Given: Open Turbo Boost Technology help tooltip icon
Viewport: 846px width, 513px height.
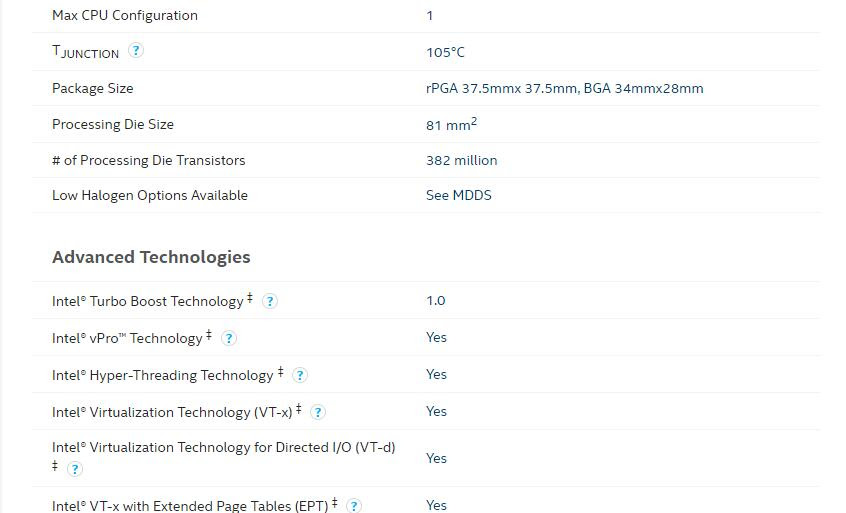Looking at the screenshot, I should click(x=269, y=301).
